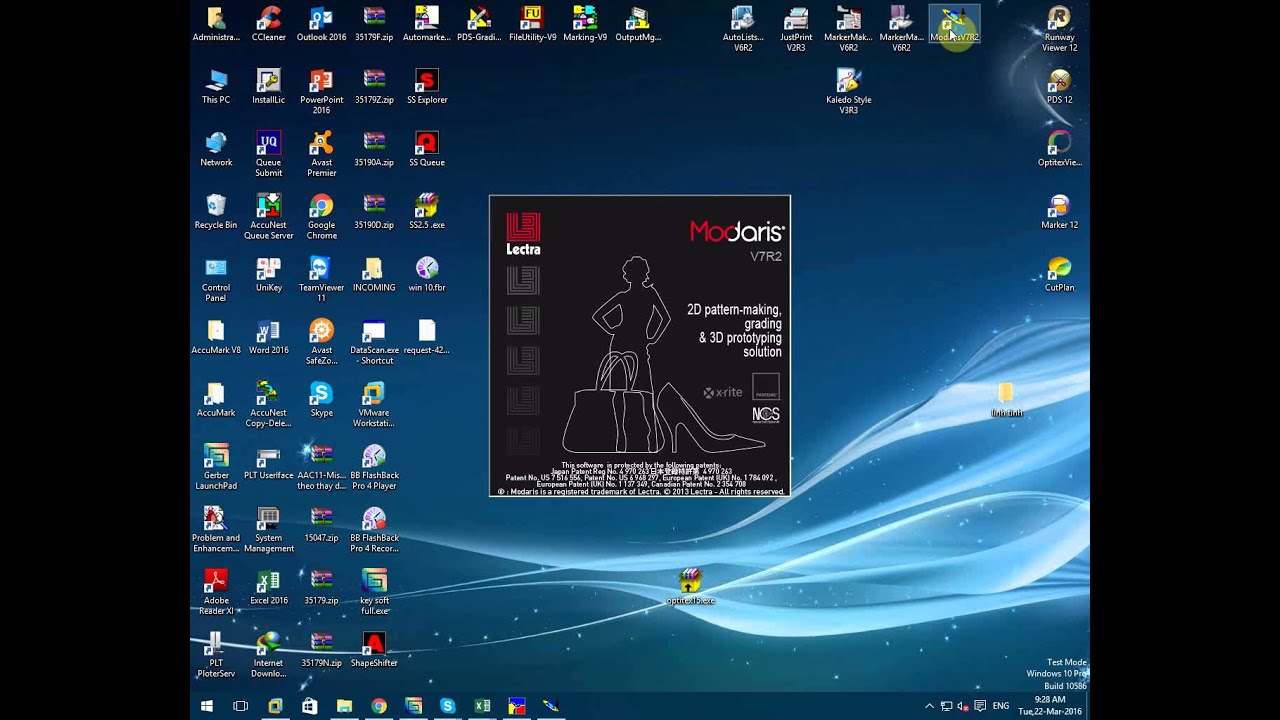The height and width of the screenshot is (720, 1280).
Task: Open Avast Premier from the desktop
Action: click(321, 154)
